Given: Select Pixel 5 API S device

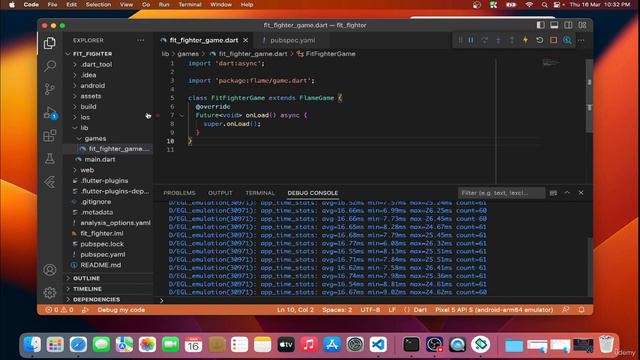Looking at the screenshot, I should point(494,310).
